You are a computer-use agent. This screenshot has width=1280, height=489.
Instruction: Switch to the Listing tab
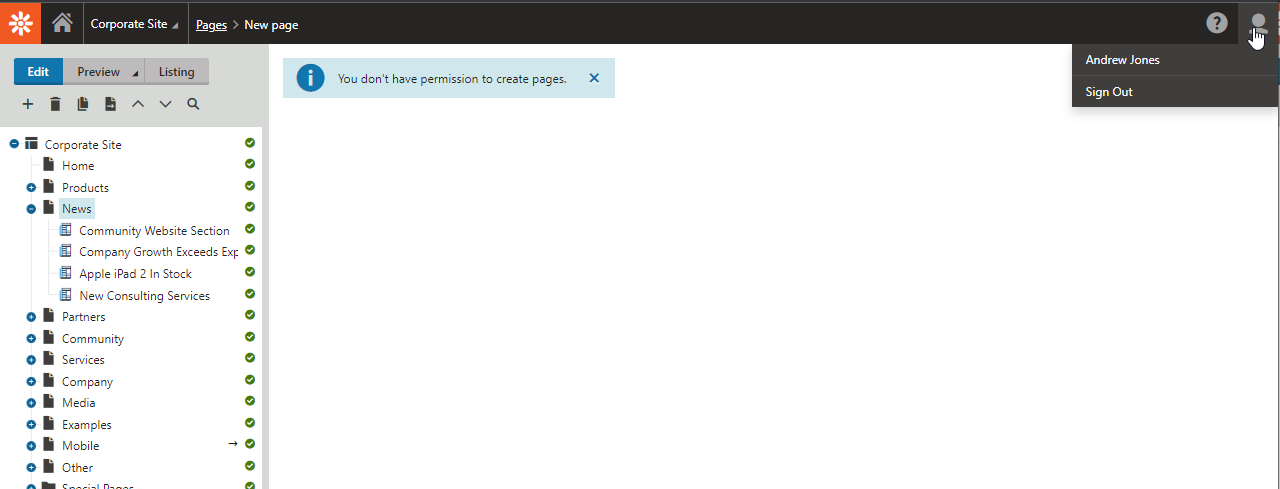[177, 72]
